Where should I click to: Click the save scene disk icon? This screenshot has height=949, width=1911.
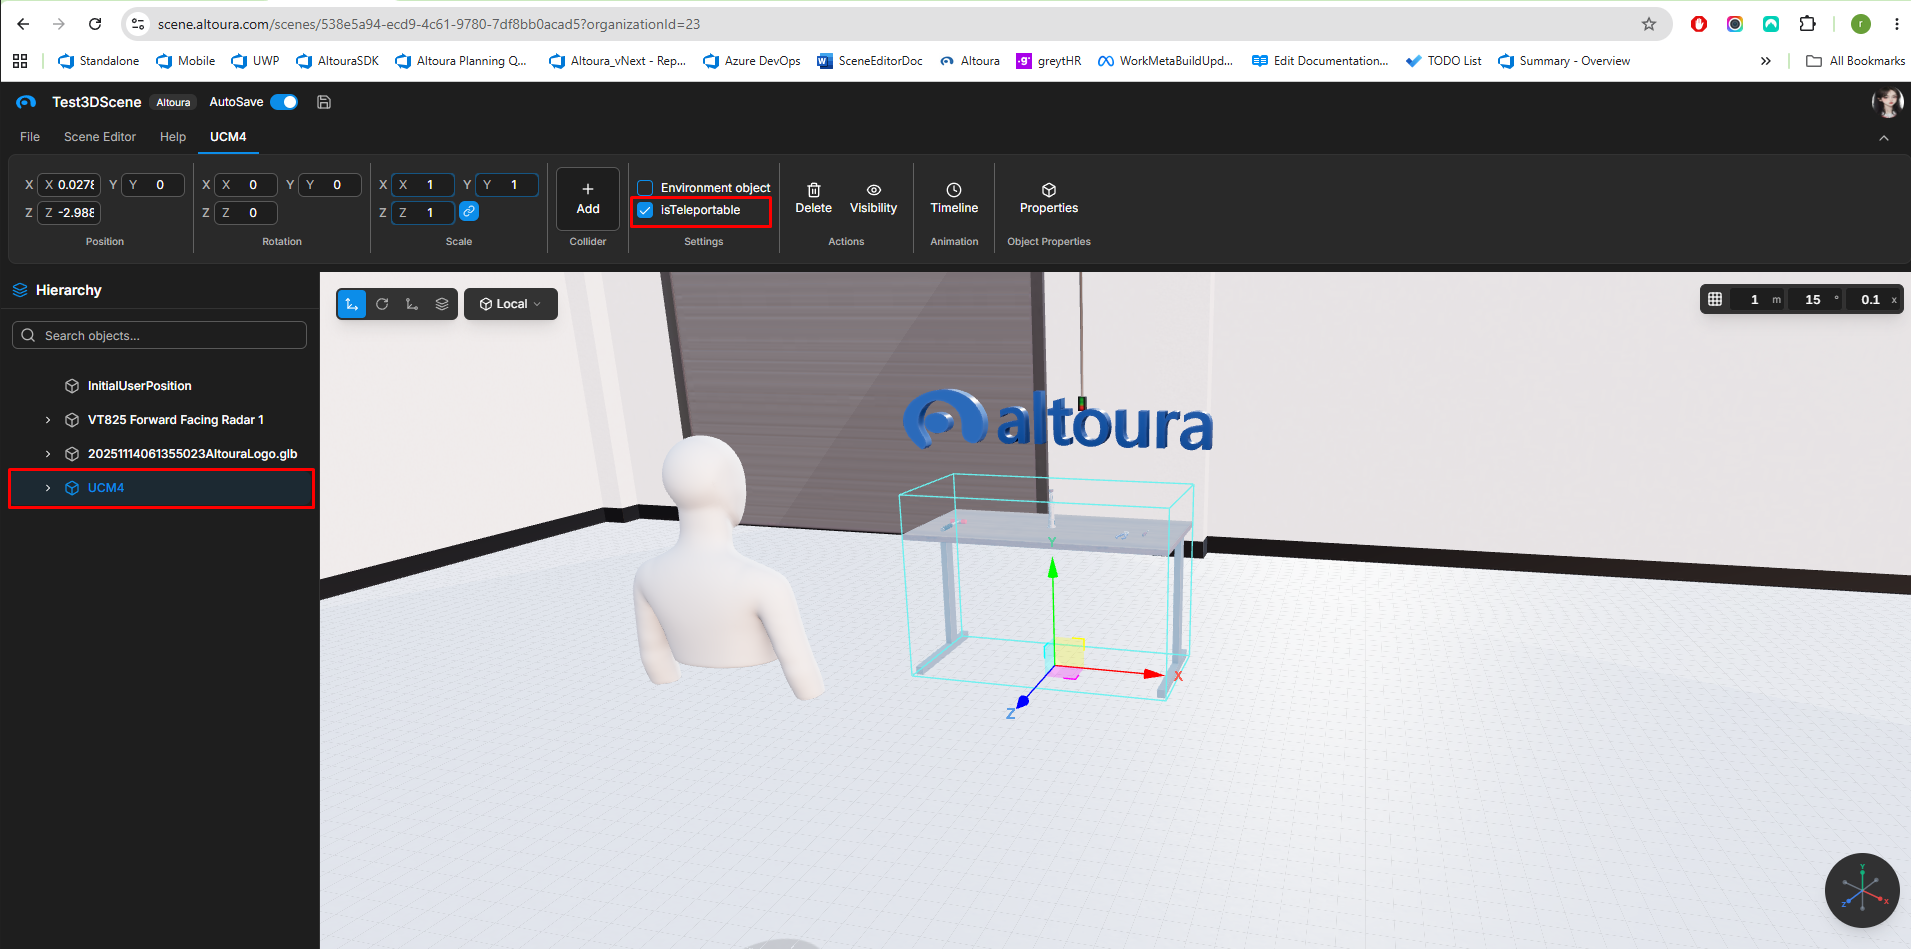(324, 102)
